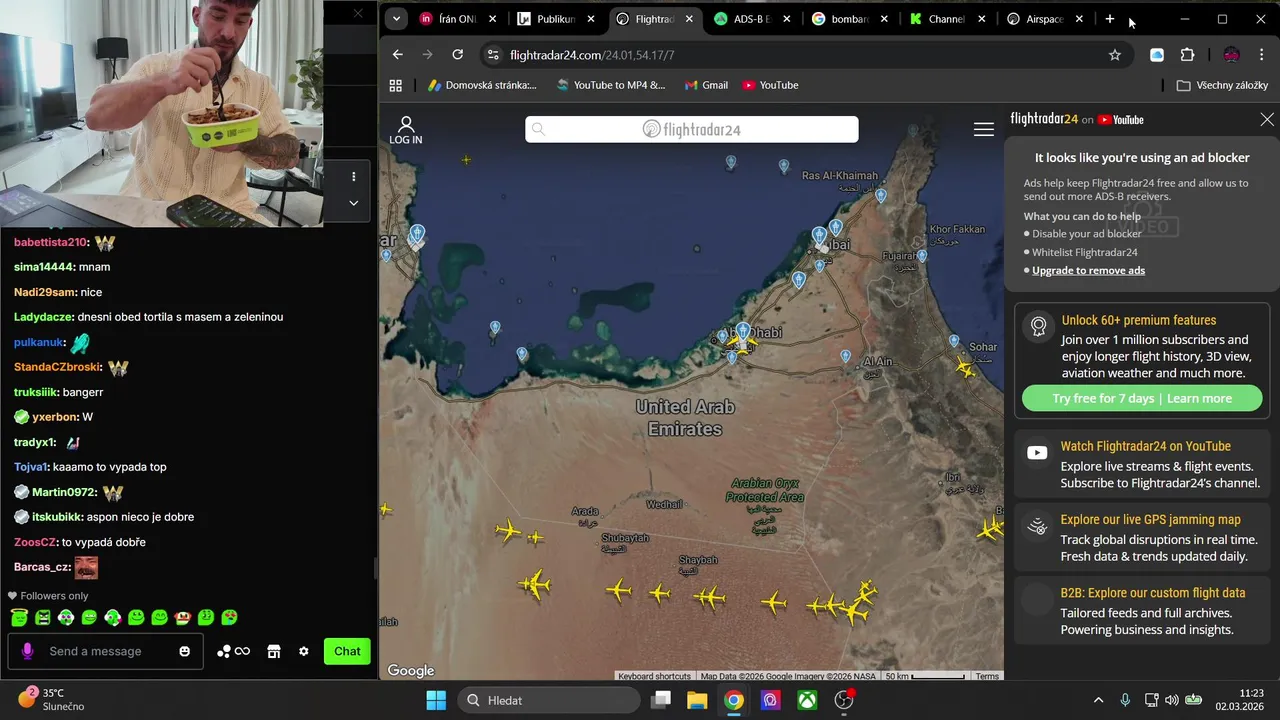Open File Explorer from taskbar
The image size is (1280, 720).
click(697, 700)
